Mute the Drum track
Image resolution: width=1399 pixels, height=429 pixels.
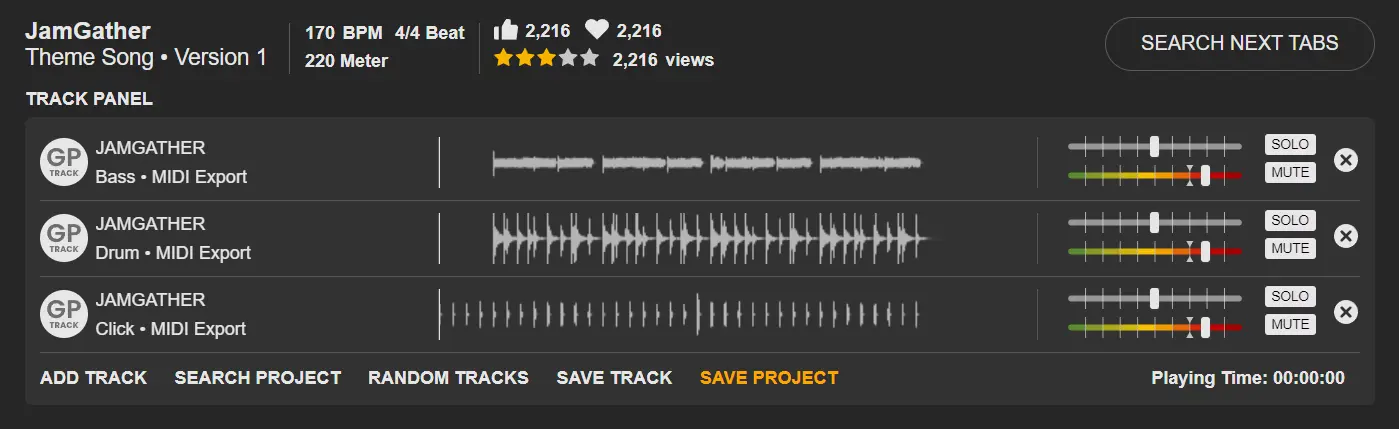1290,248
